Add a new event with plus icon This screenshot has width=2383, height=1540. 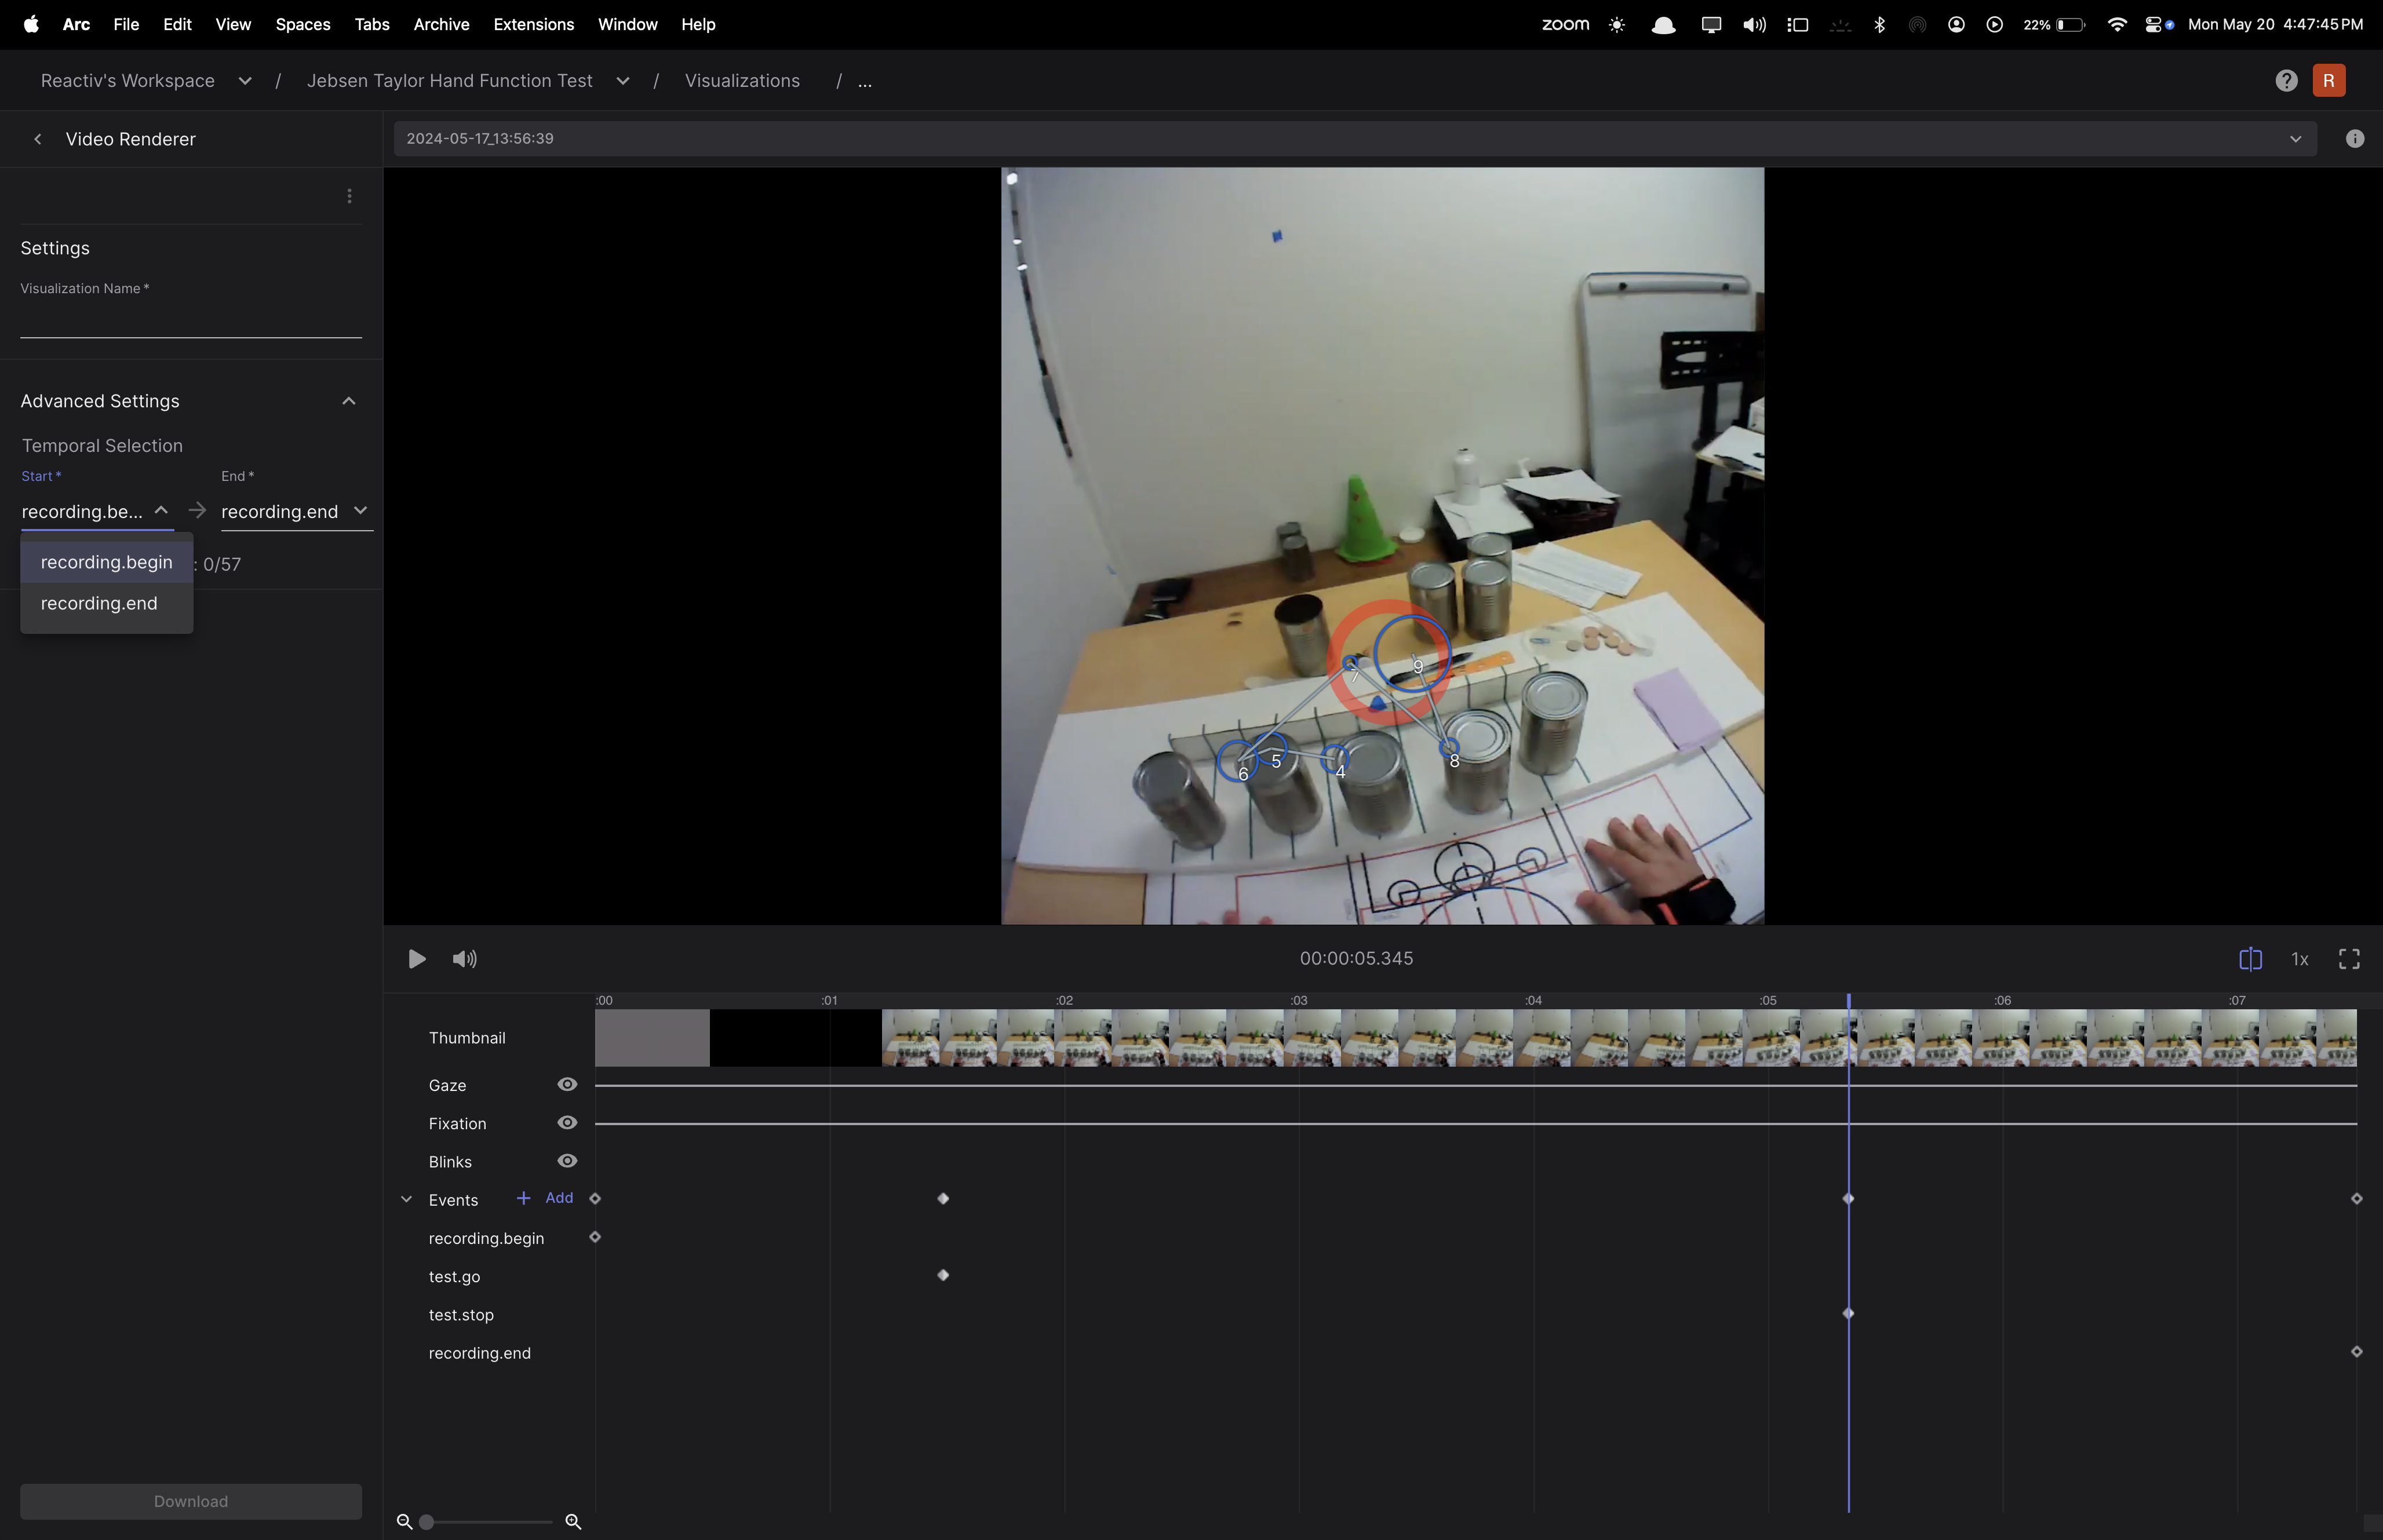pos(523,1198)
